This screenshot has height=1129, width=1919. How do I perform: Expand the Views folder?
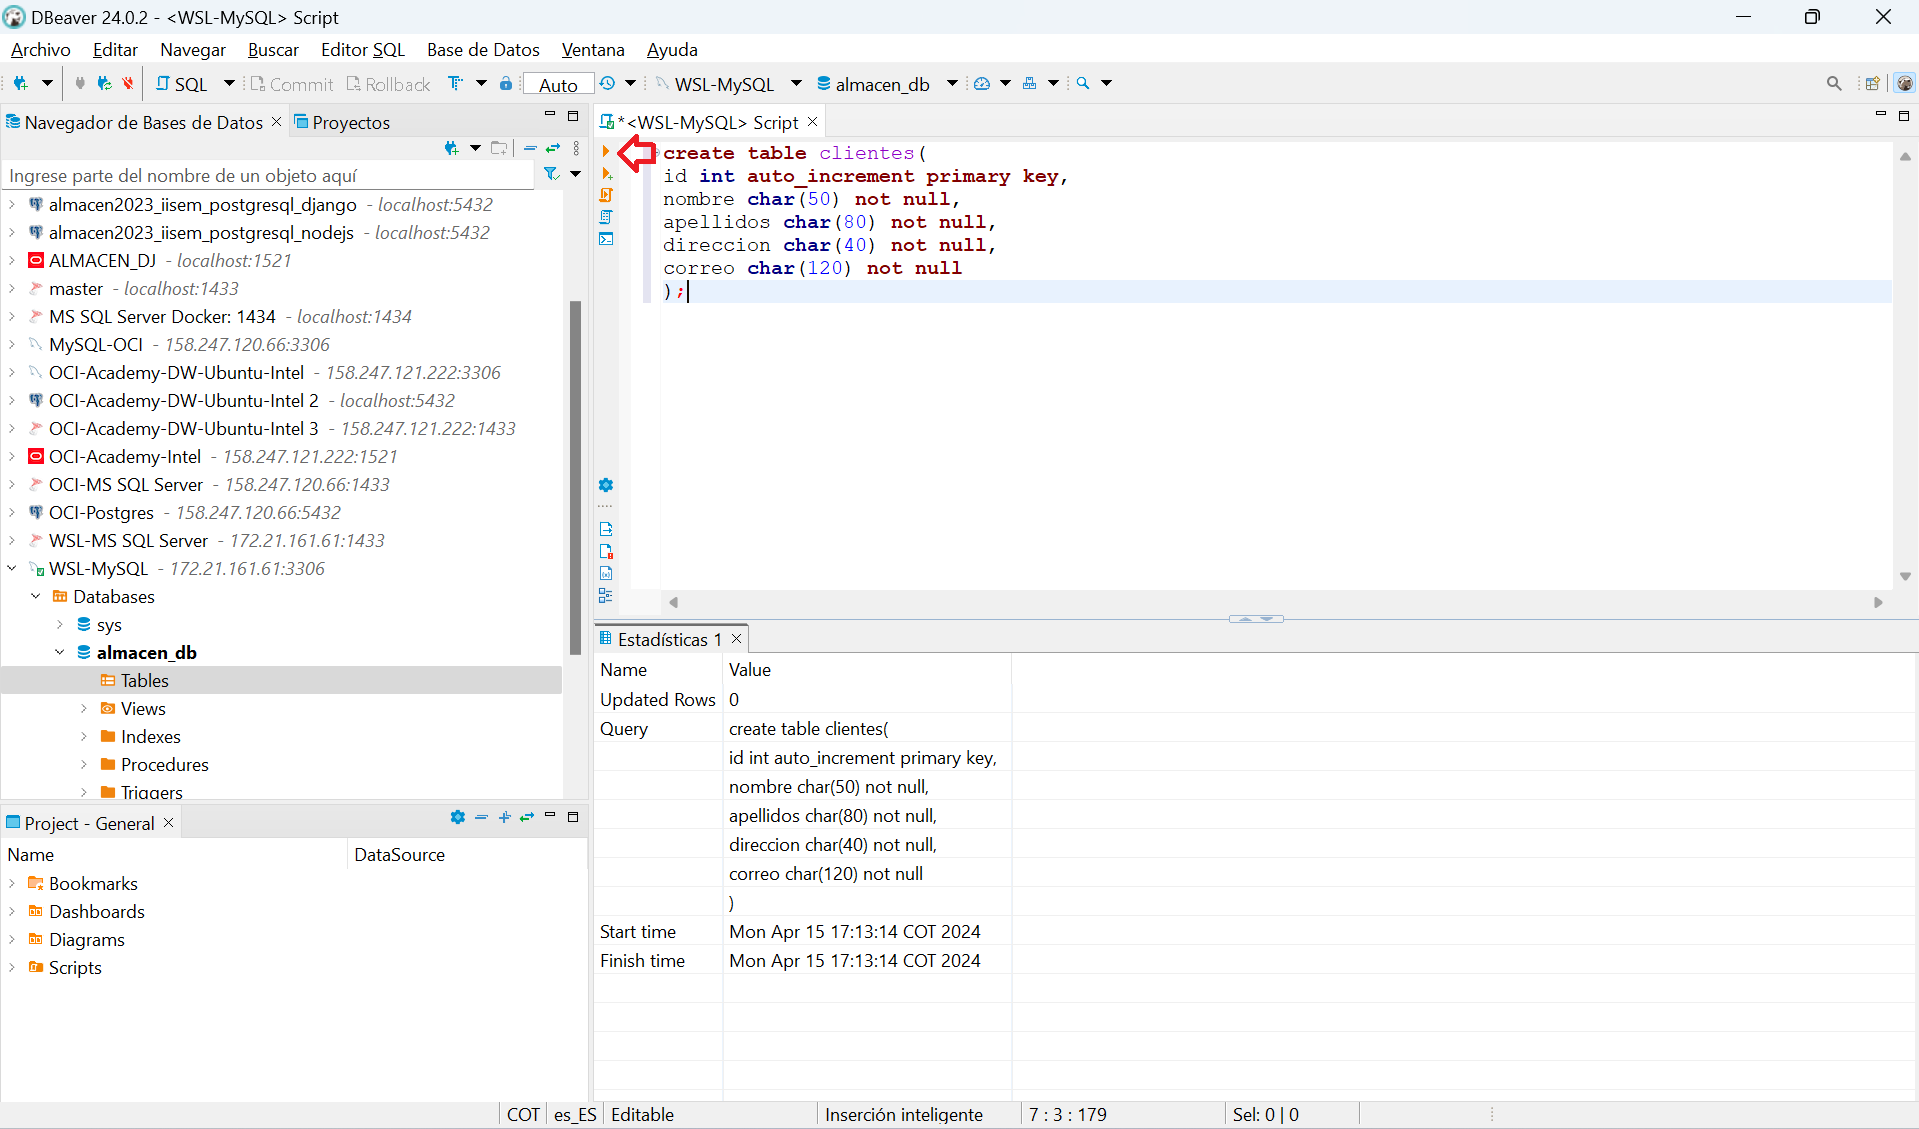84,708
